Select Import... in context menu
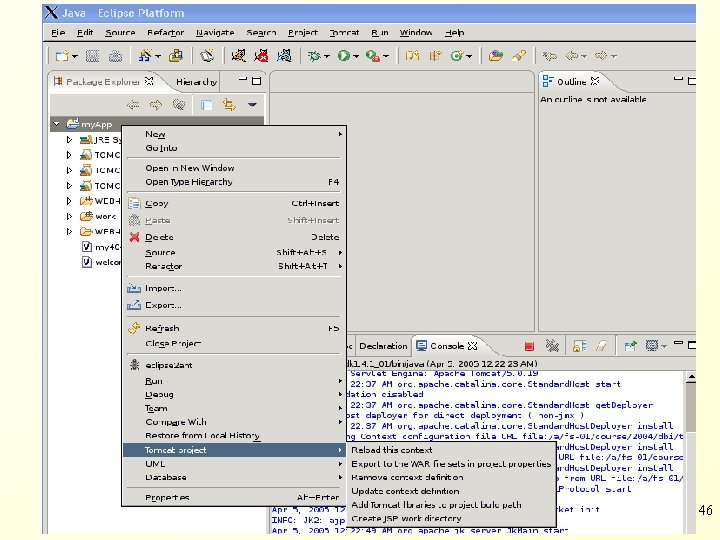 click(234, 288)
